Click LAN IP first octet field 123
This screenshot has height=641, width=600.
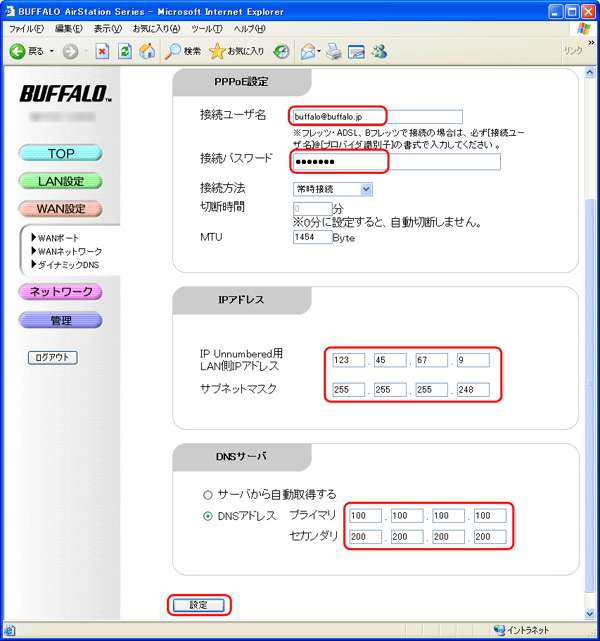coord(348,360)
